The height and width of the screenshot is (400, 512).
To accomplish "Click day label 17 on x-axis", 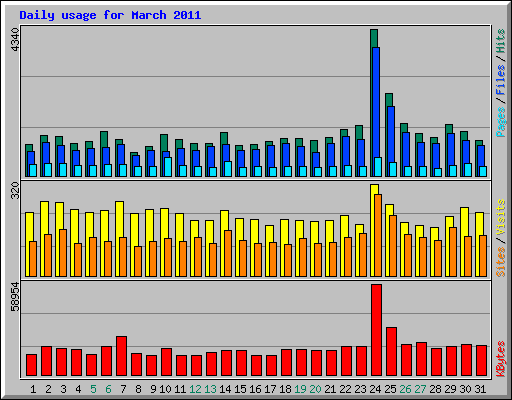I will pyautogui.click(x=270, y=389).
